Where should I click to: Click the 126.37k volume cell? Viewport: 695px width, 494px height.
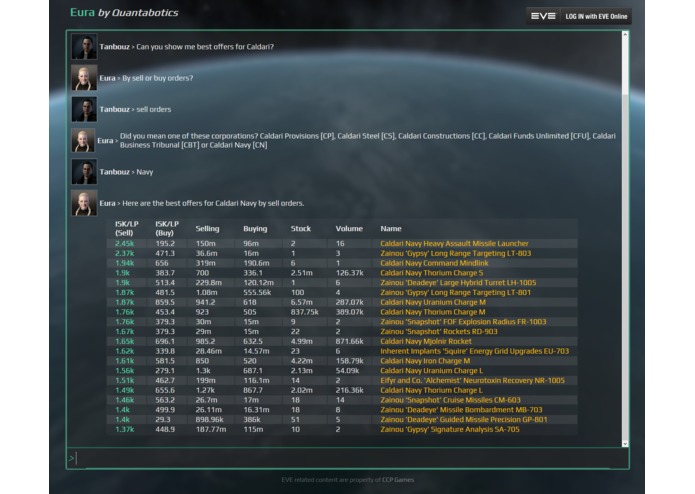pyautogui.click(x=349, y=273)
